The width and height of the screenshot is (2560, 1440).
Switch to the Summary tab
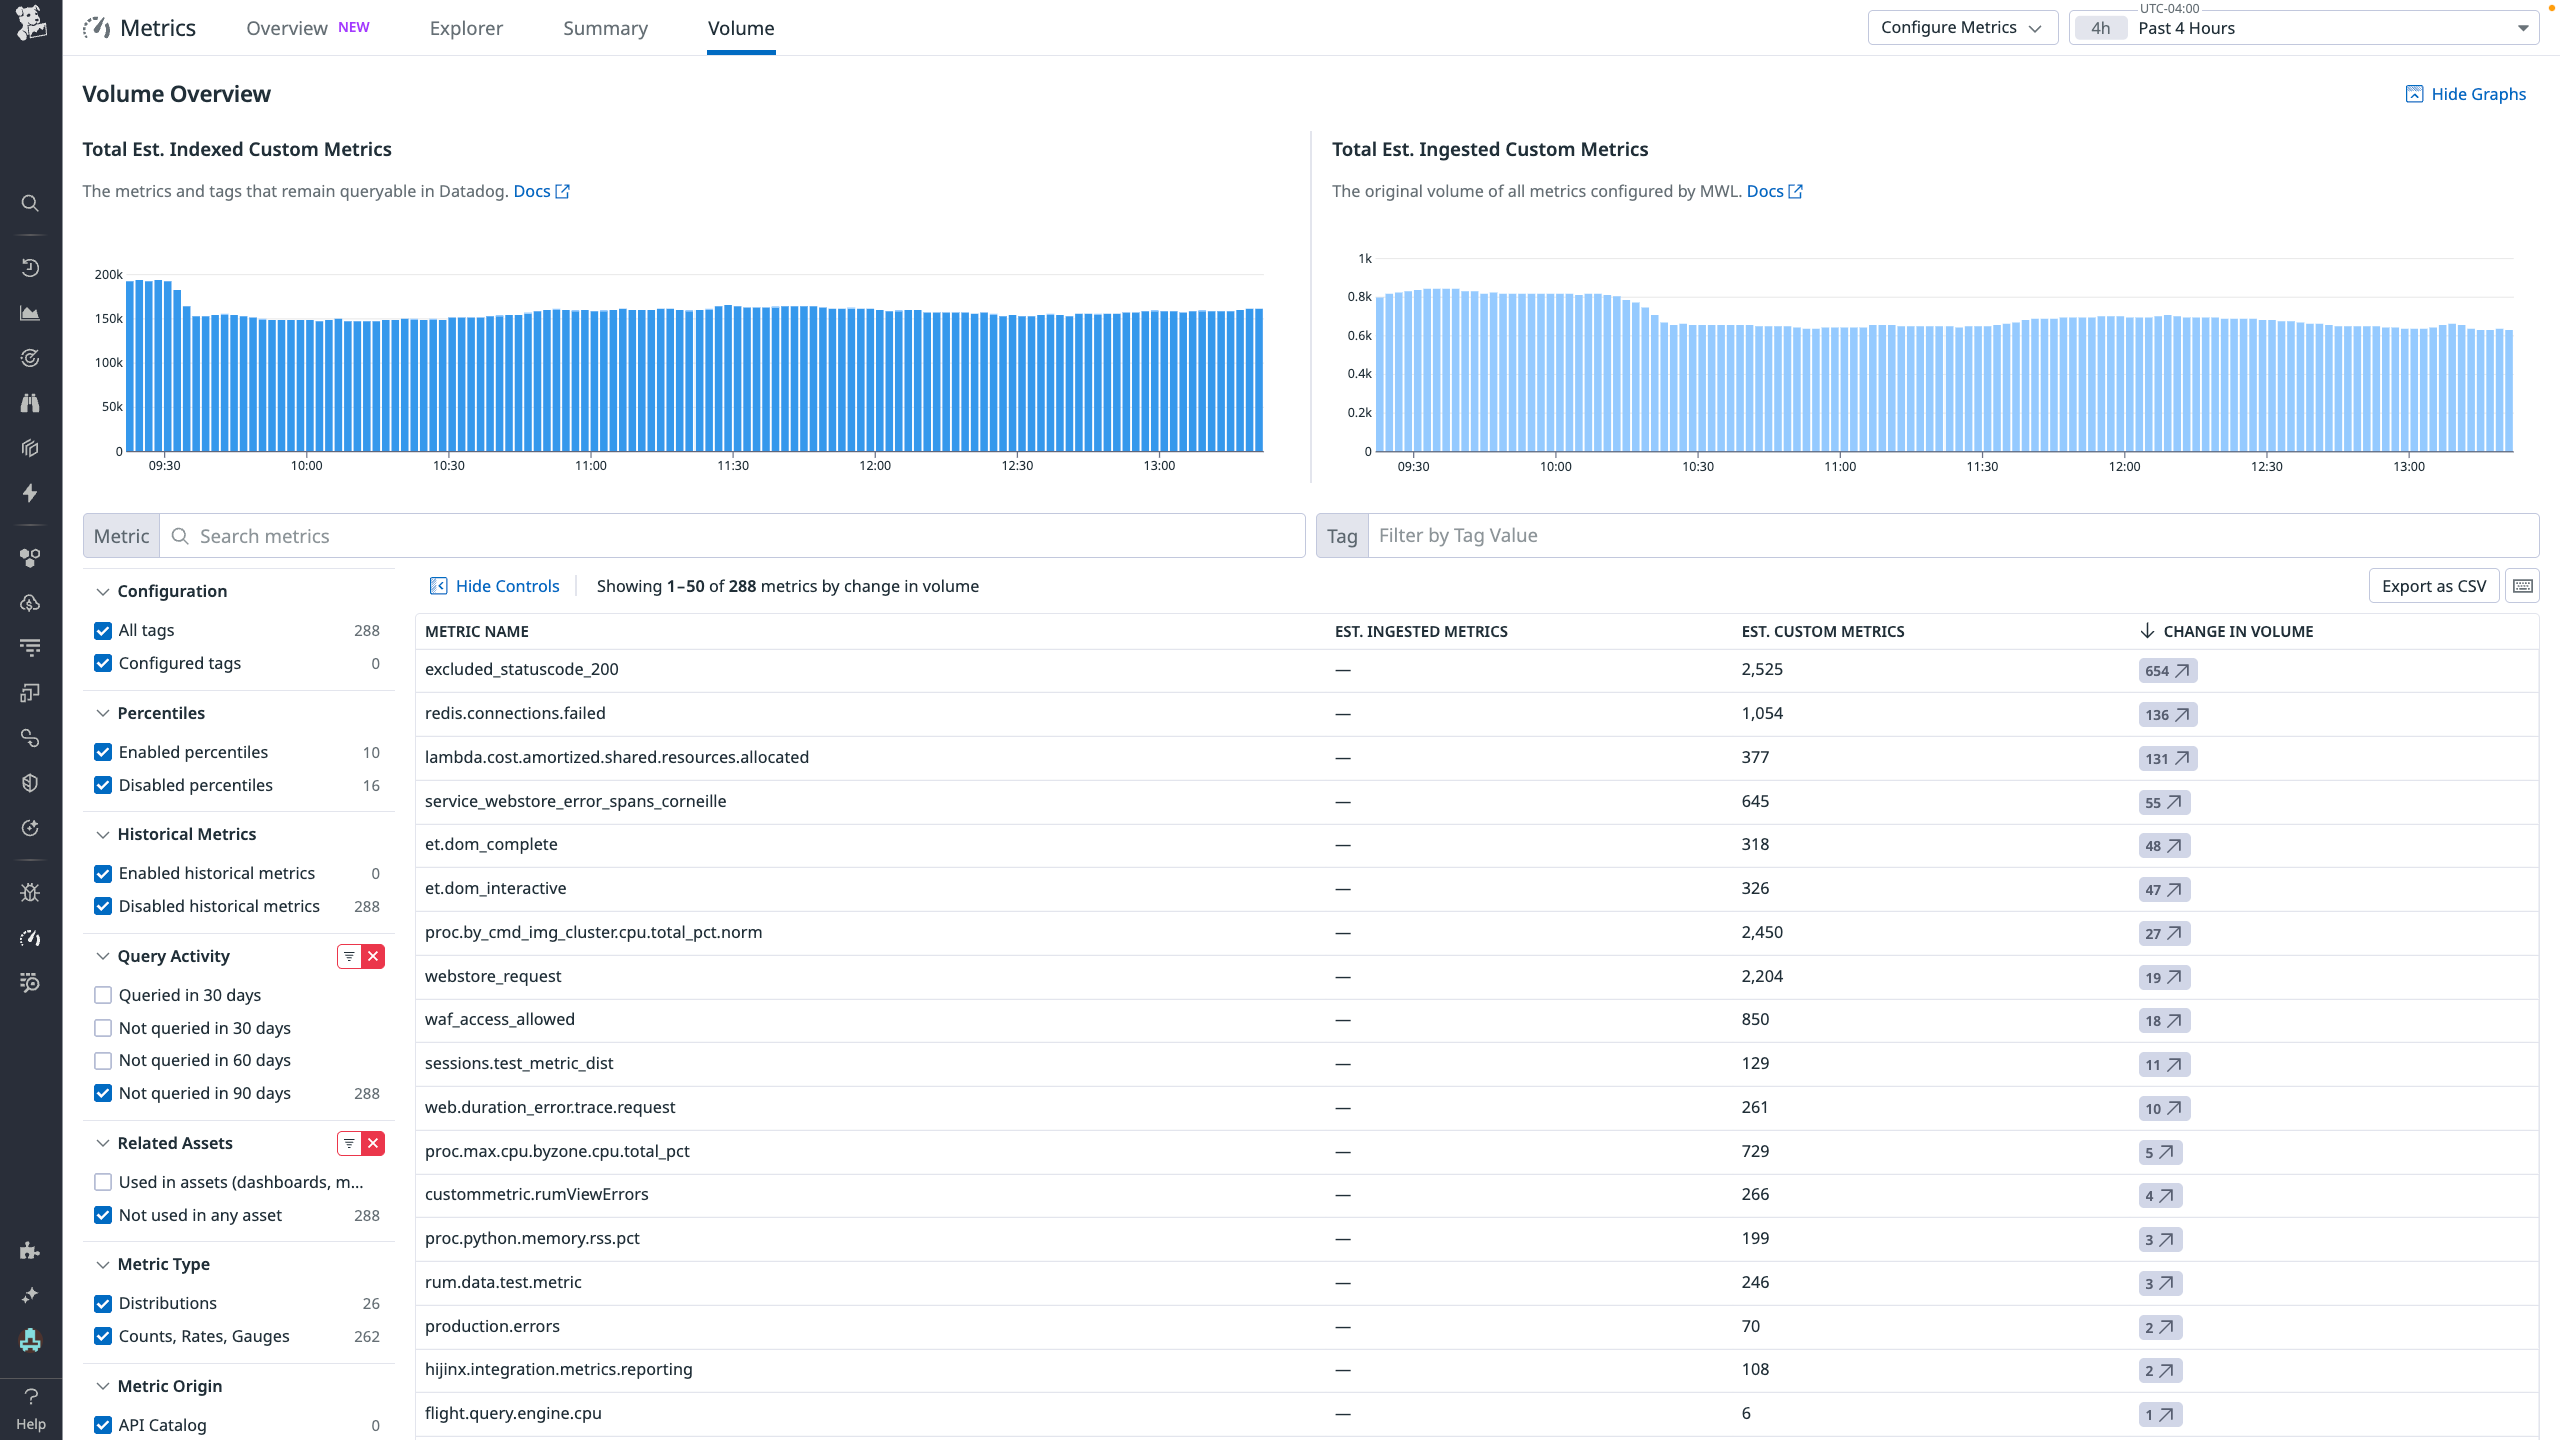click(605, 28)
